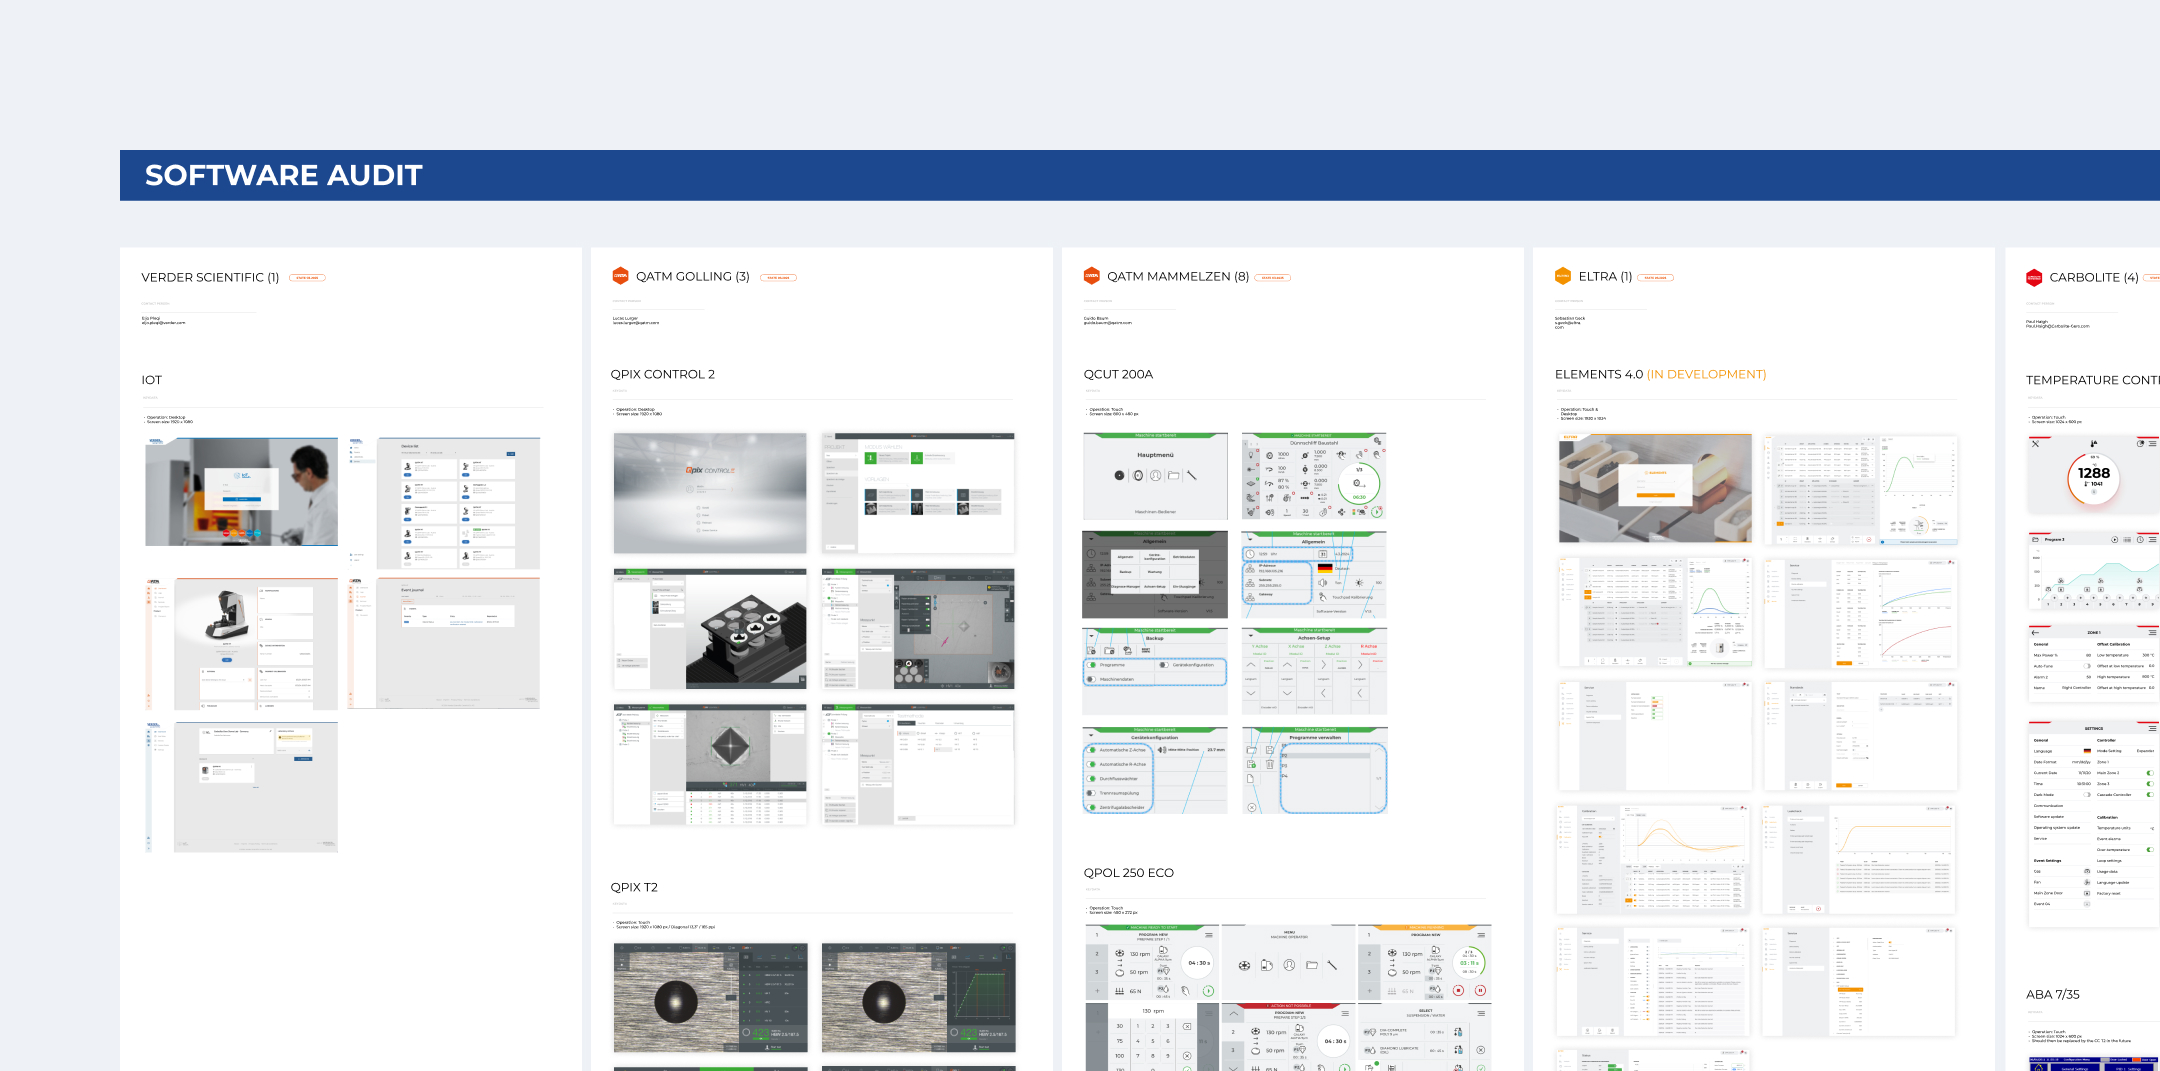Click green play icon in Dünnschliff Baustahl screen

(x=1377, y=512)
